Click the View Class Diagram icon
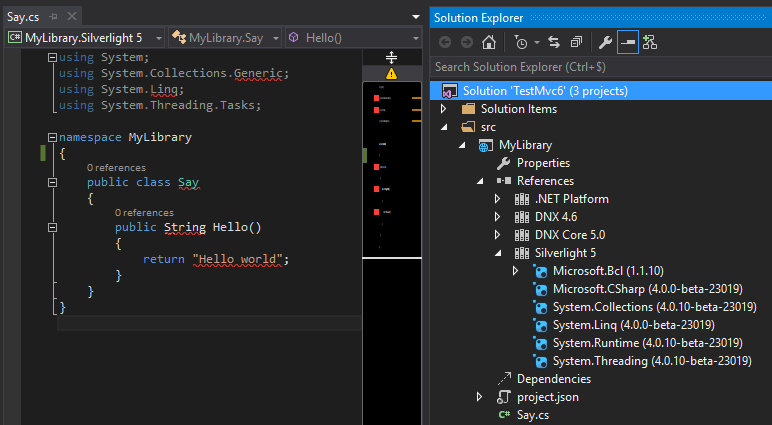 pyautogui.click(x=650, y=42)
